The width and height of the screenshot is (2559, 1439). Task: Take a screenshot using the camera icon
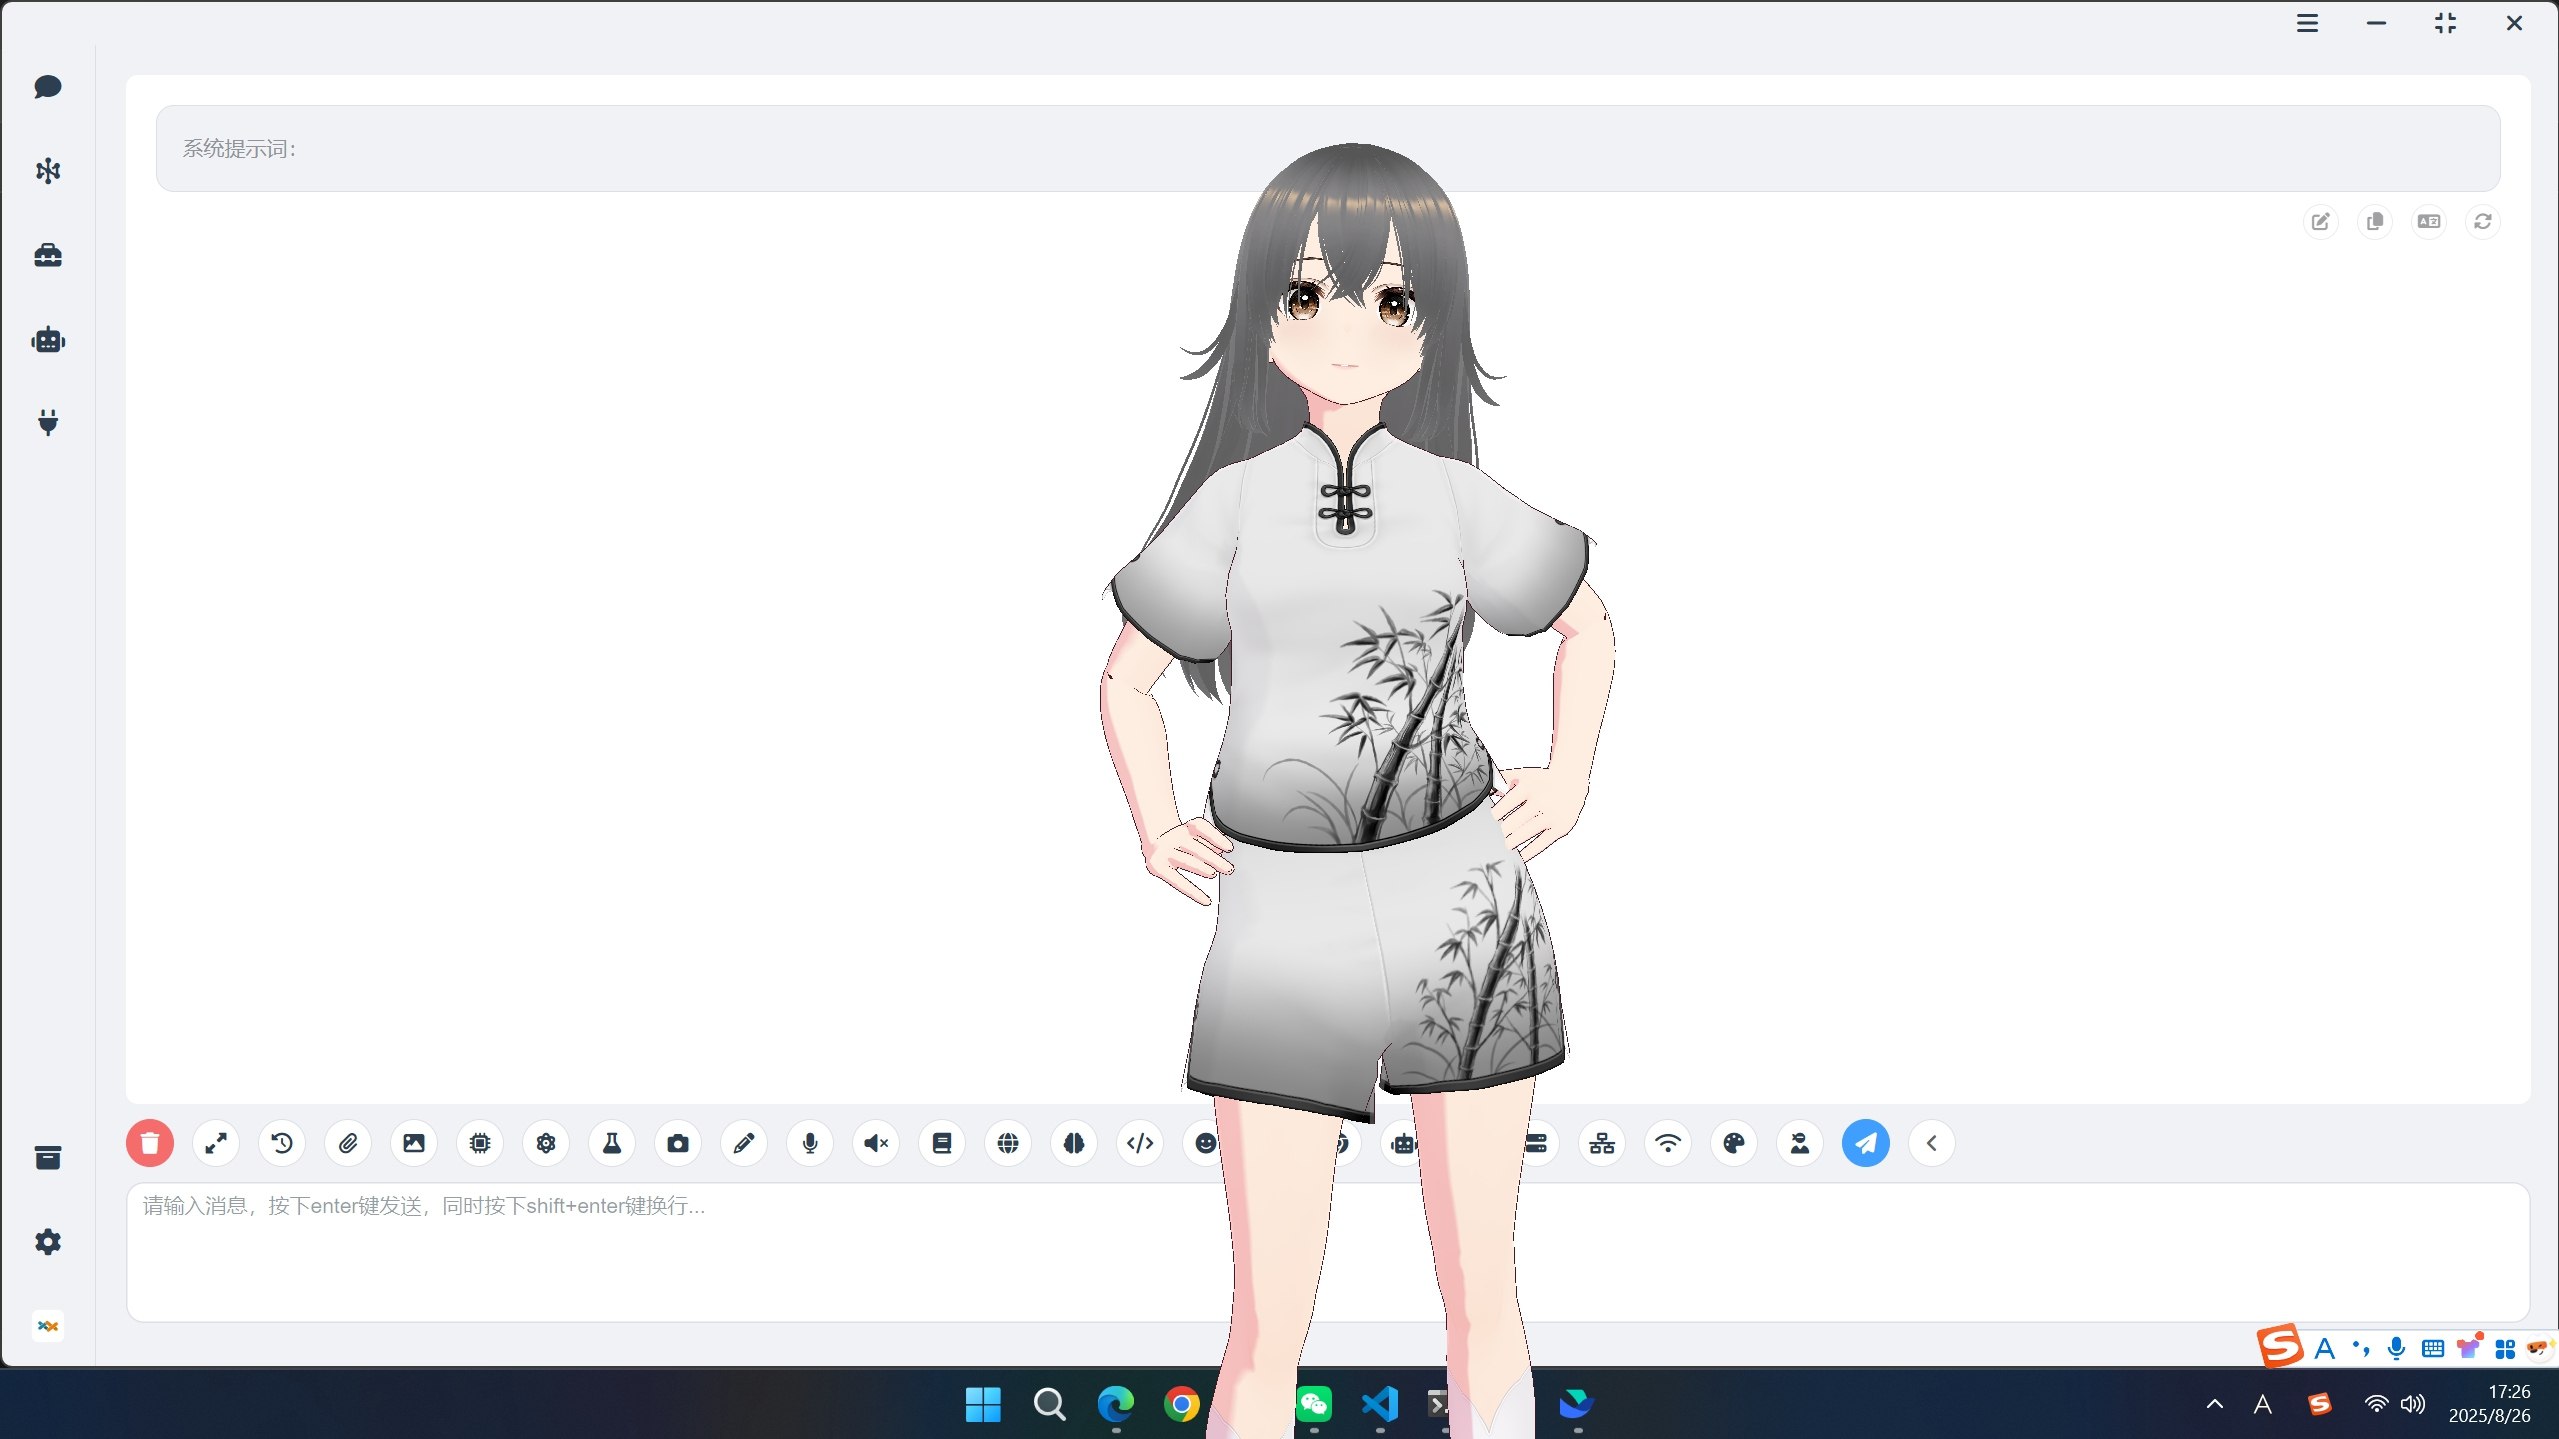[677, 1143]
